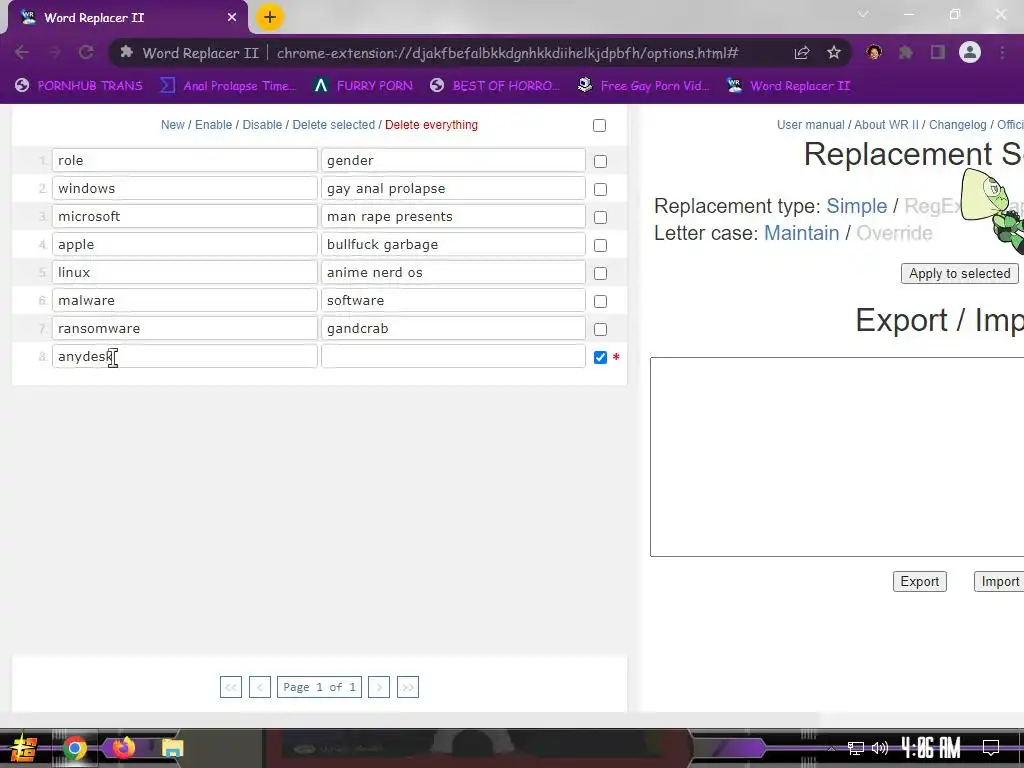Click the browser back arrow
The height and width of the screenshot is (768, 1024).
[x=22, y=52]
